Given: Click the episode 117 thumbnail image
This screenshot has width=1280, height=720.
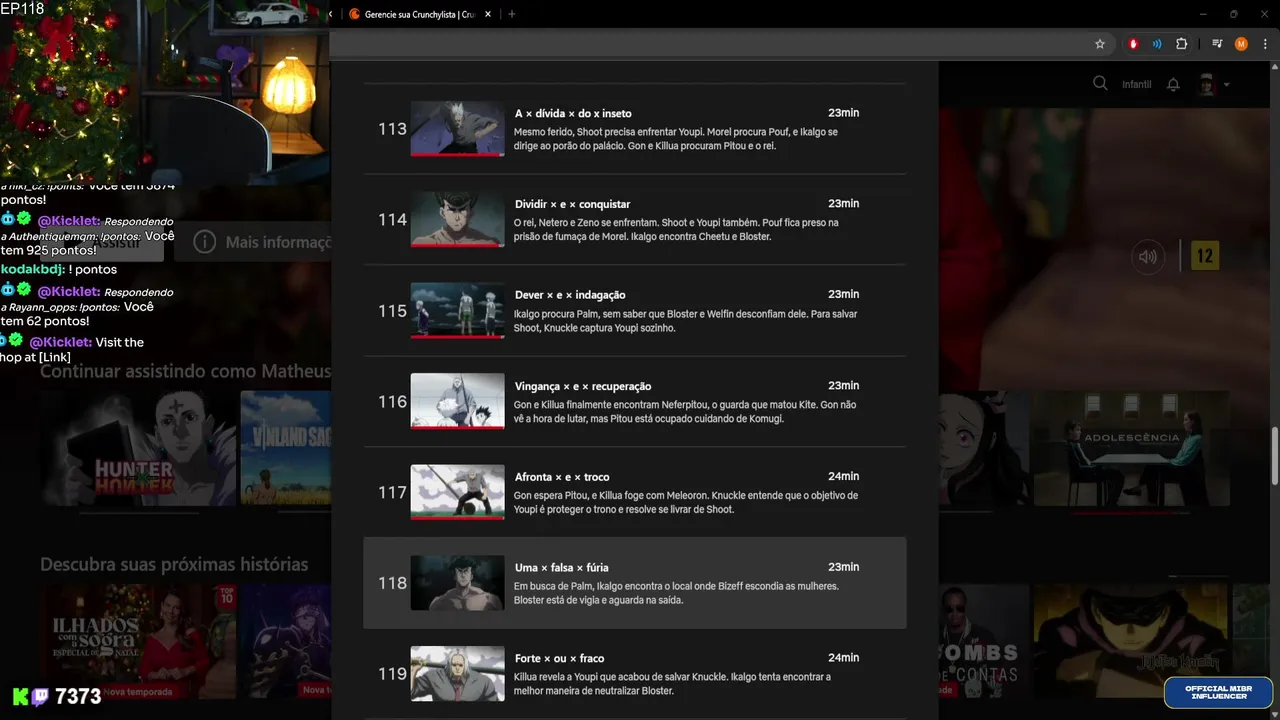Looking at the screenshot, I should (x=457, y=492).
